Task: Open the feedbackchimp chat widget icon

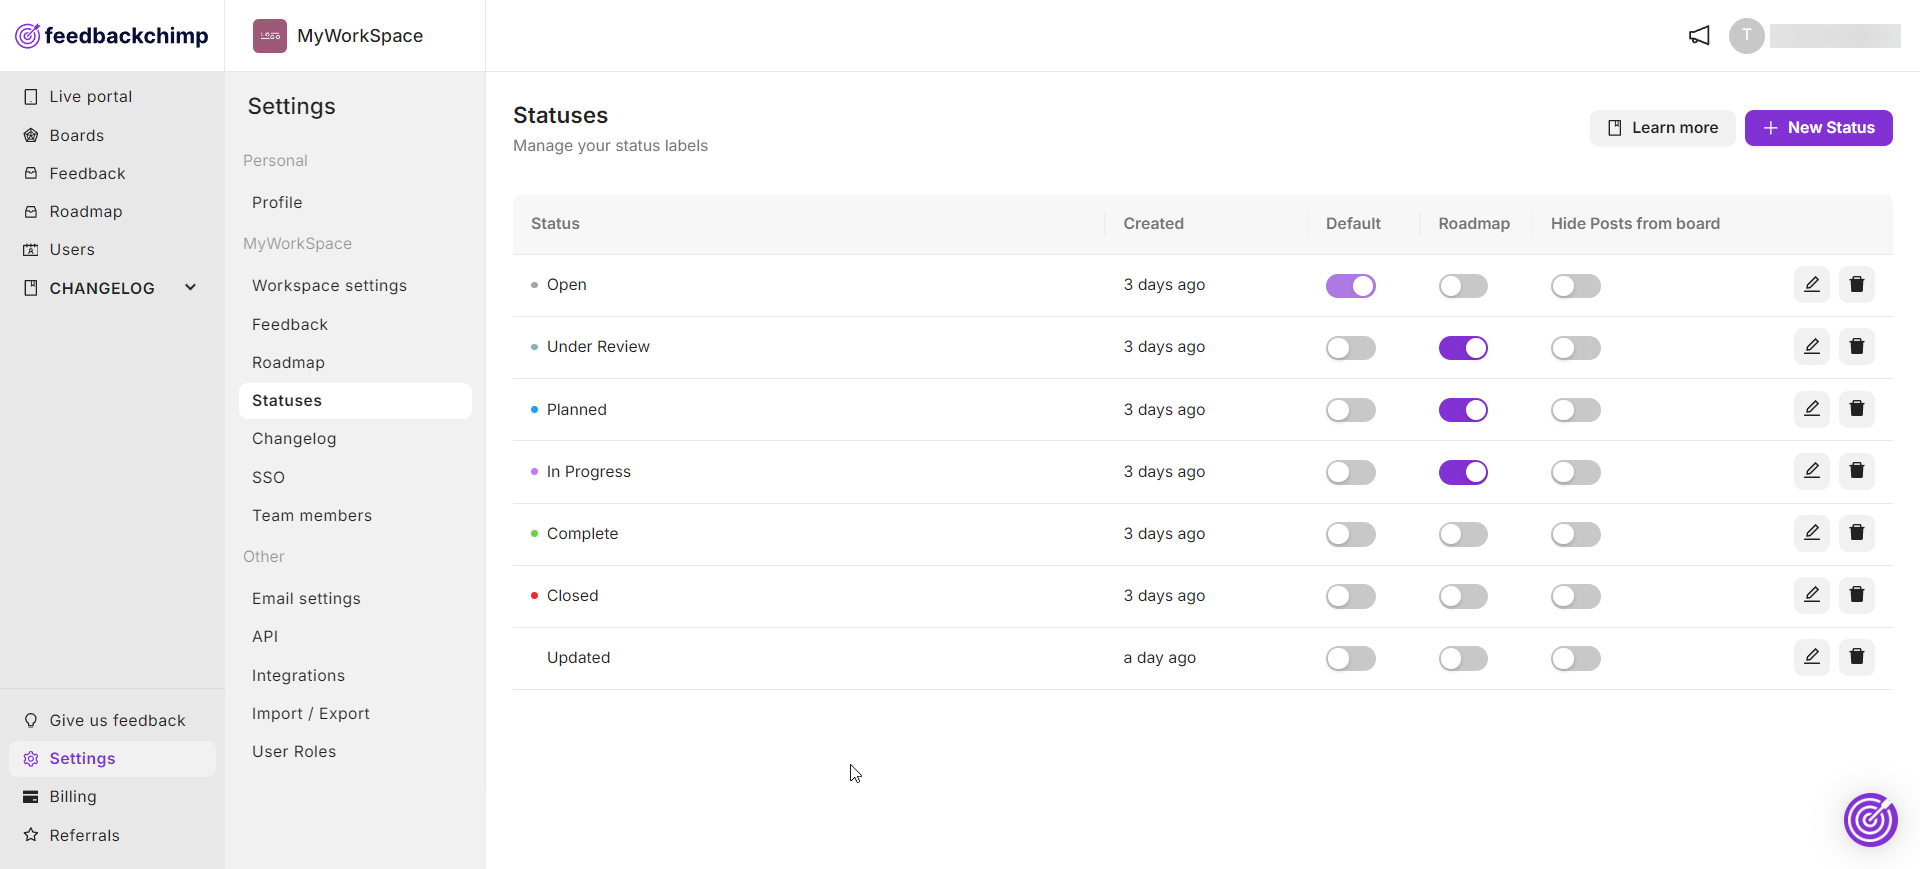Action: 1870,820
